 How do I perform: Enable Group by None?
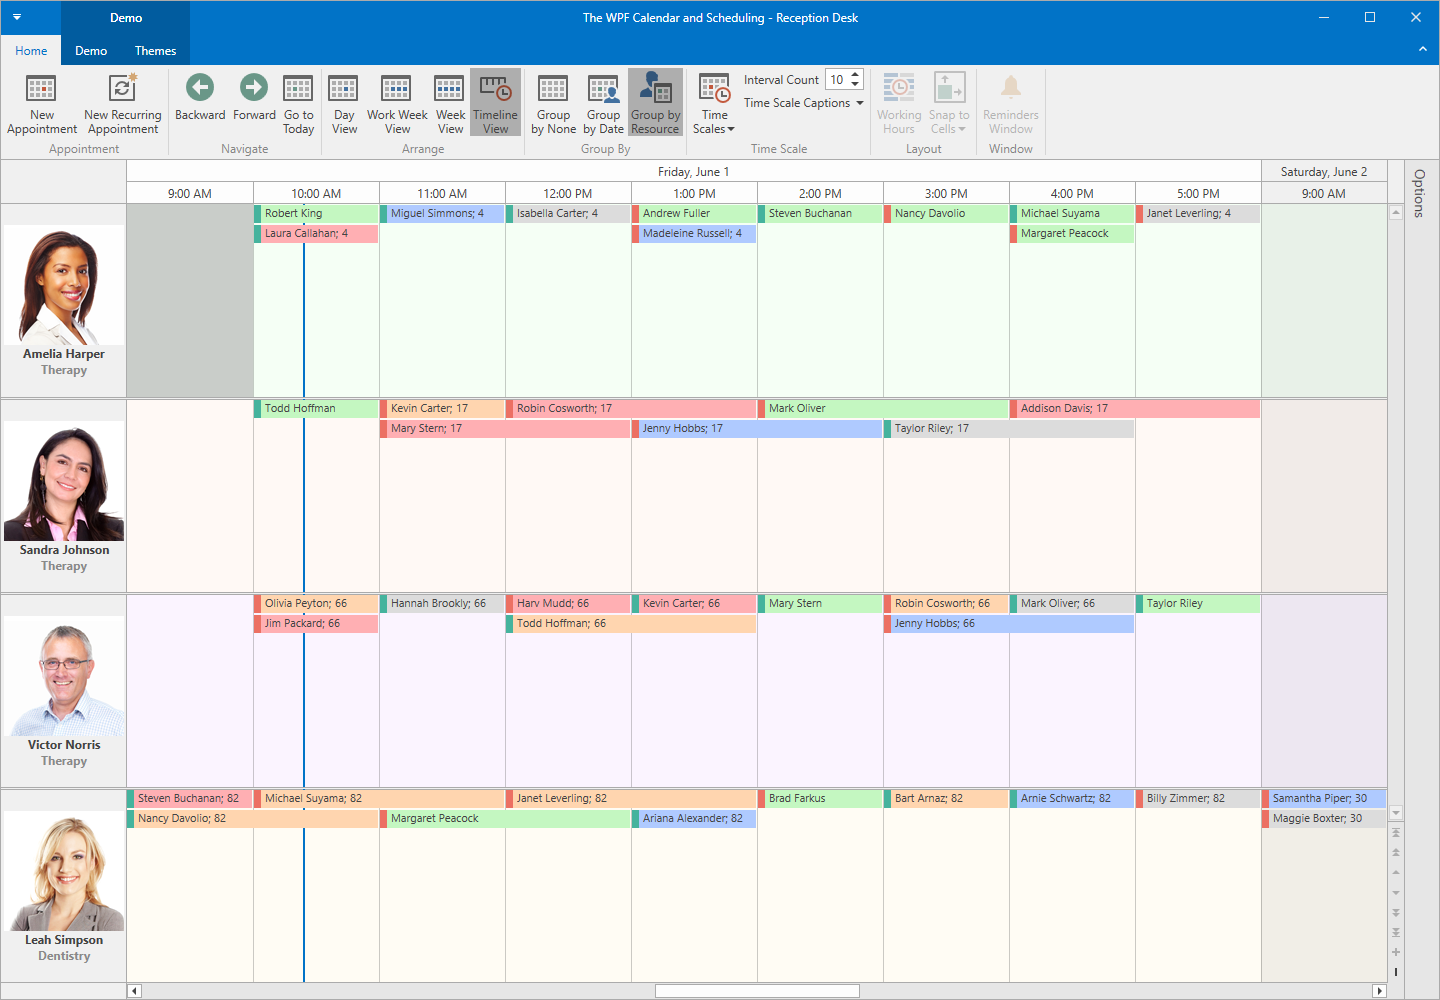(553, 104)
